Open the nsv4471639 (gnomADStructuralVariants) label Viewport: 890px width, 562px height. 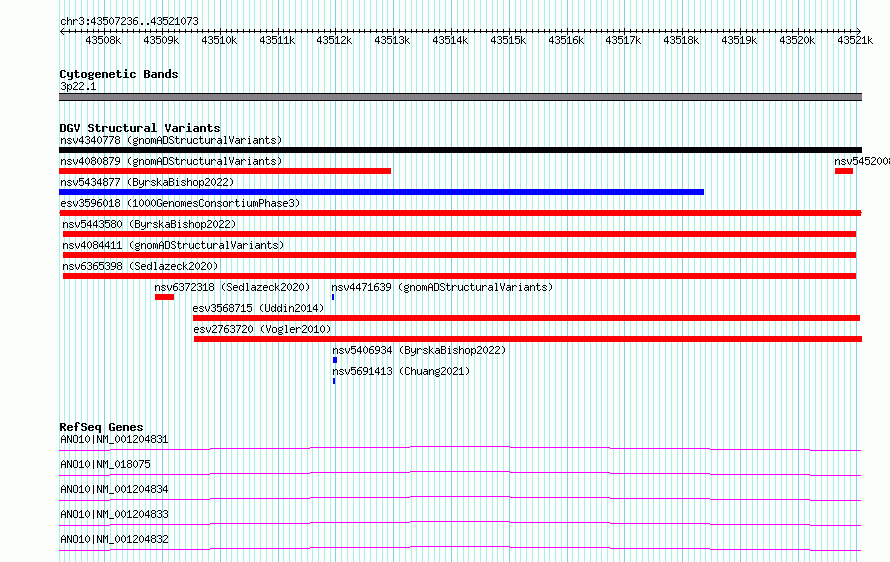[x=442, y=287]
